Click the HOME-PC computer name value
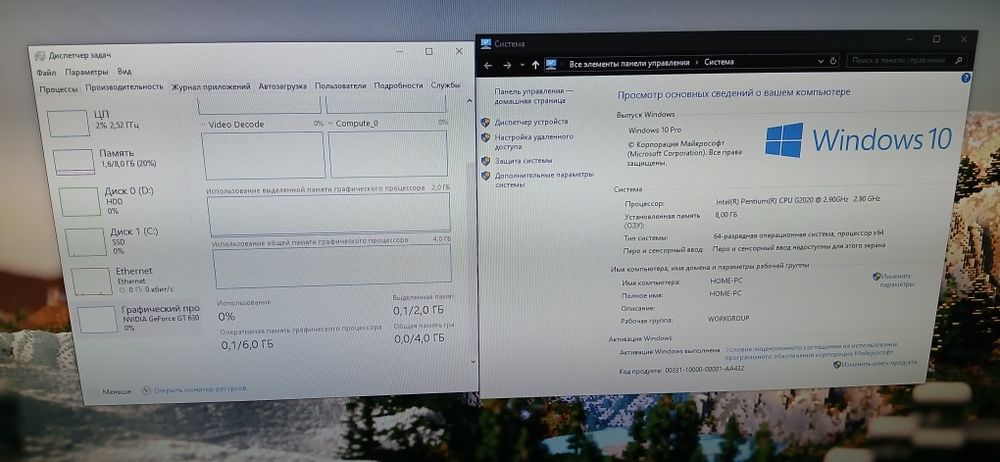1000x462 pixels. (x=726, y=281)
